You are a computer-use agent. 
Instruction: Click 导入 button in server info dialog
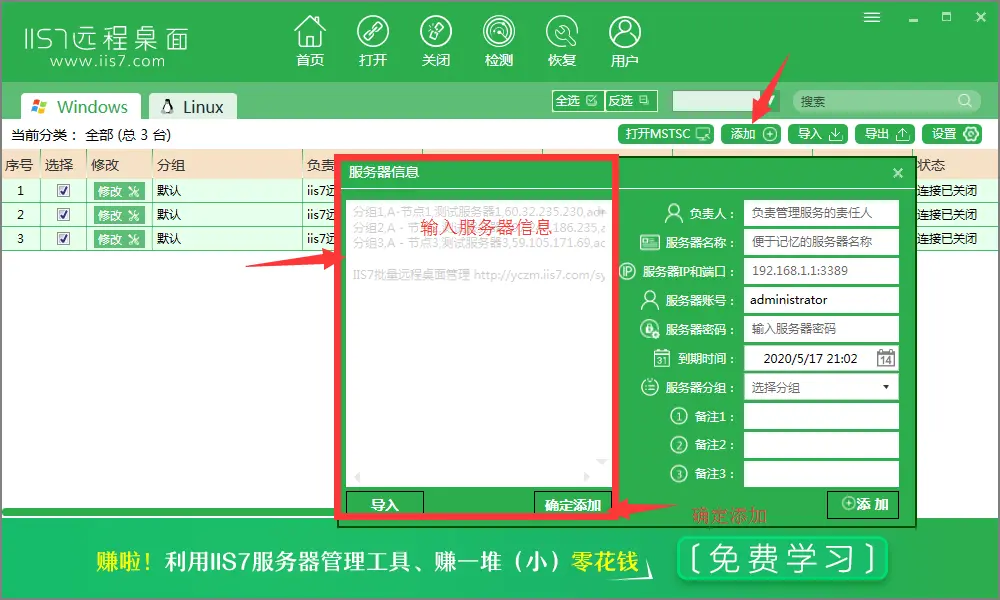coord(385,504)
